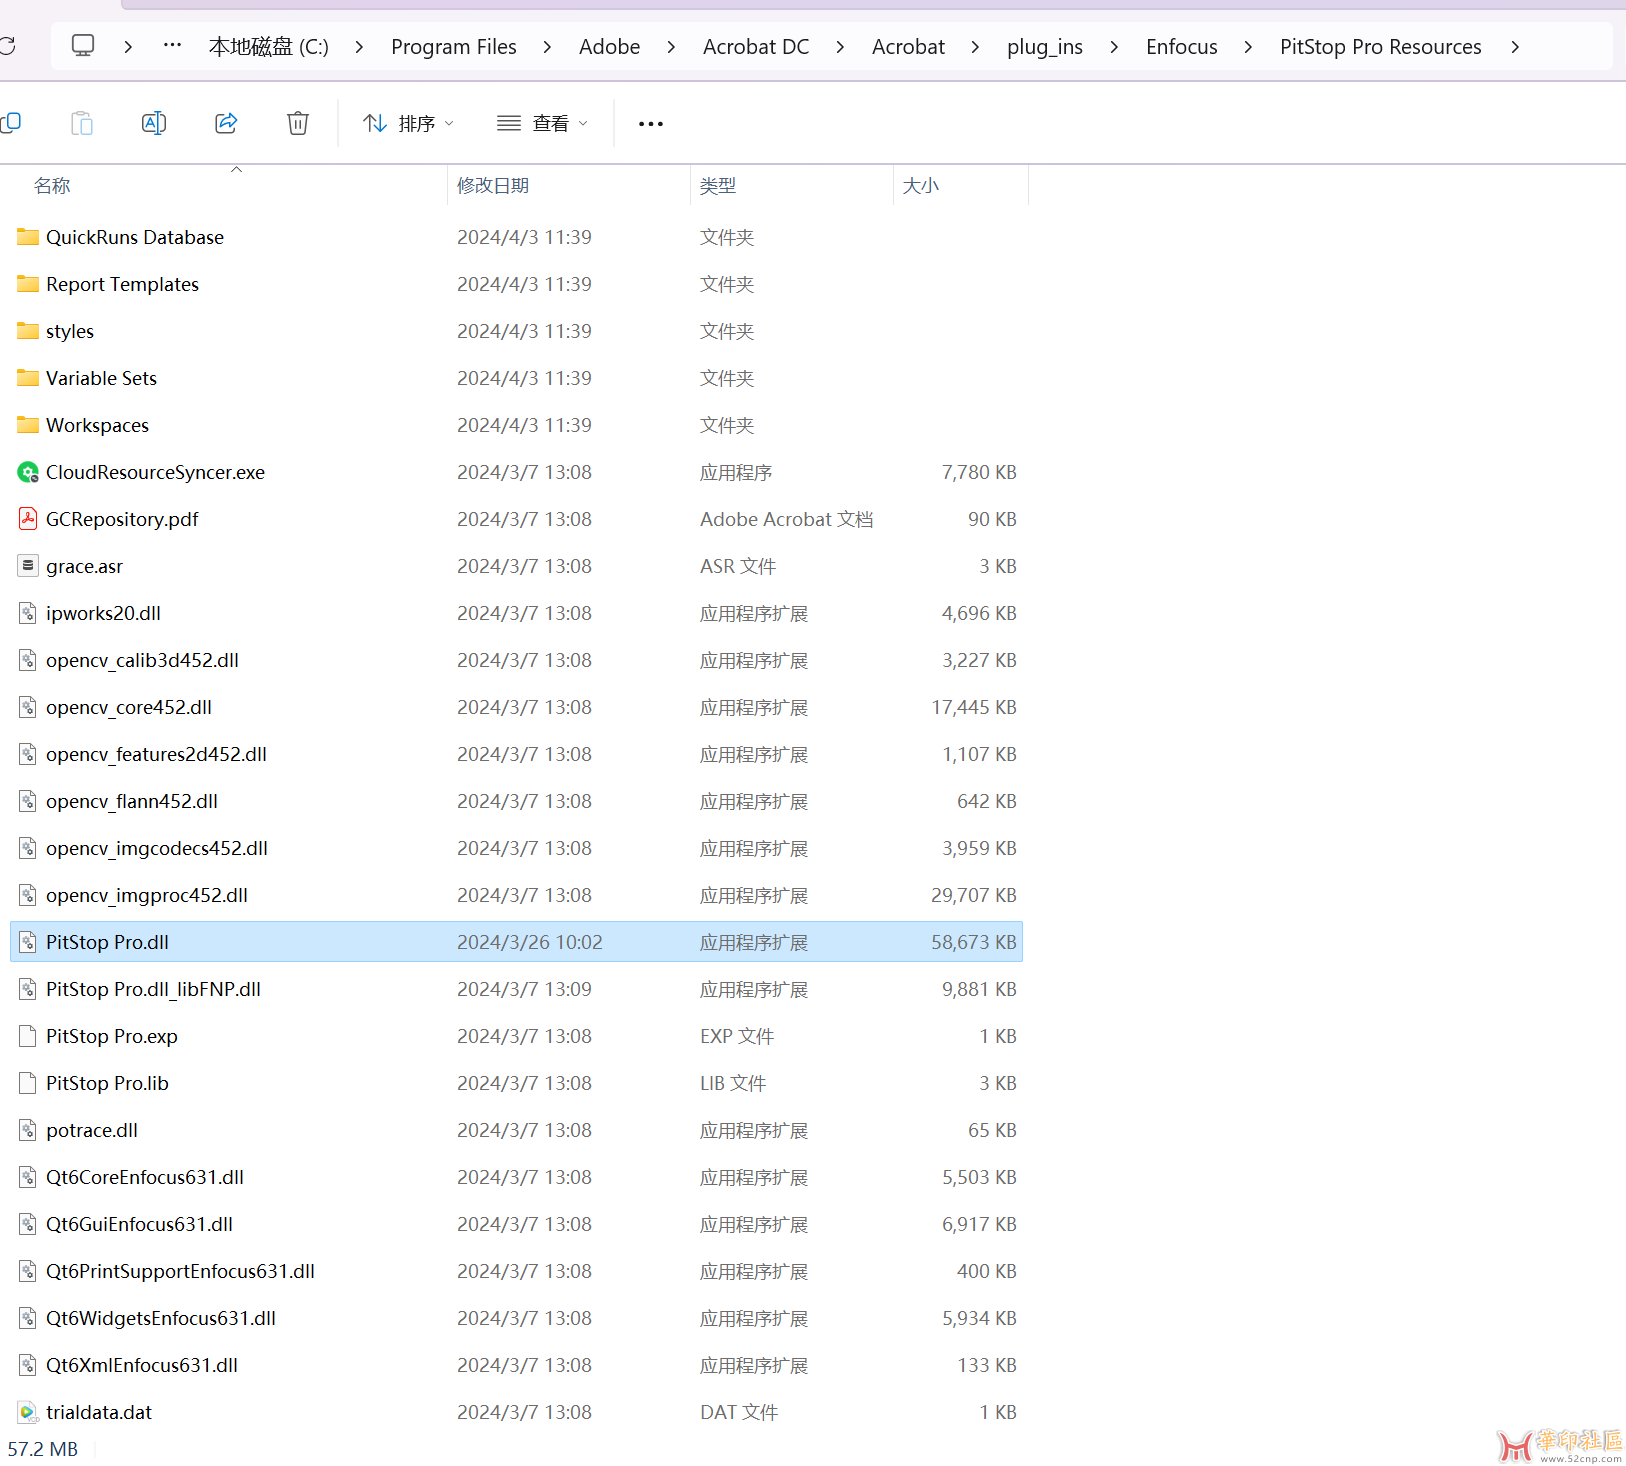Screen dimensions: 1626x1466
Task: Click the 58,673 KB size cell
Action: point(974,942)
